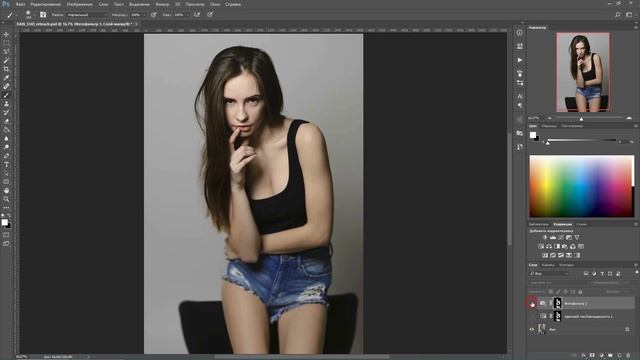Select the Eyedropper tool

pyautogui.click(x=6, y=78)
